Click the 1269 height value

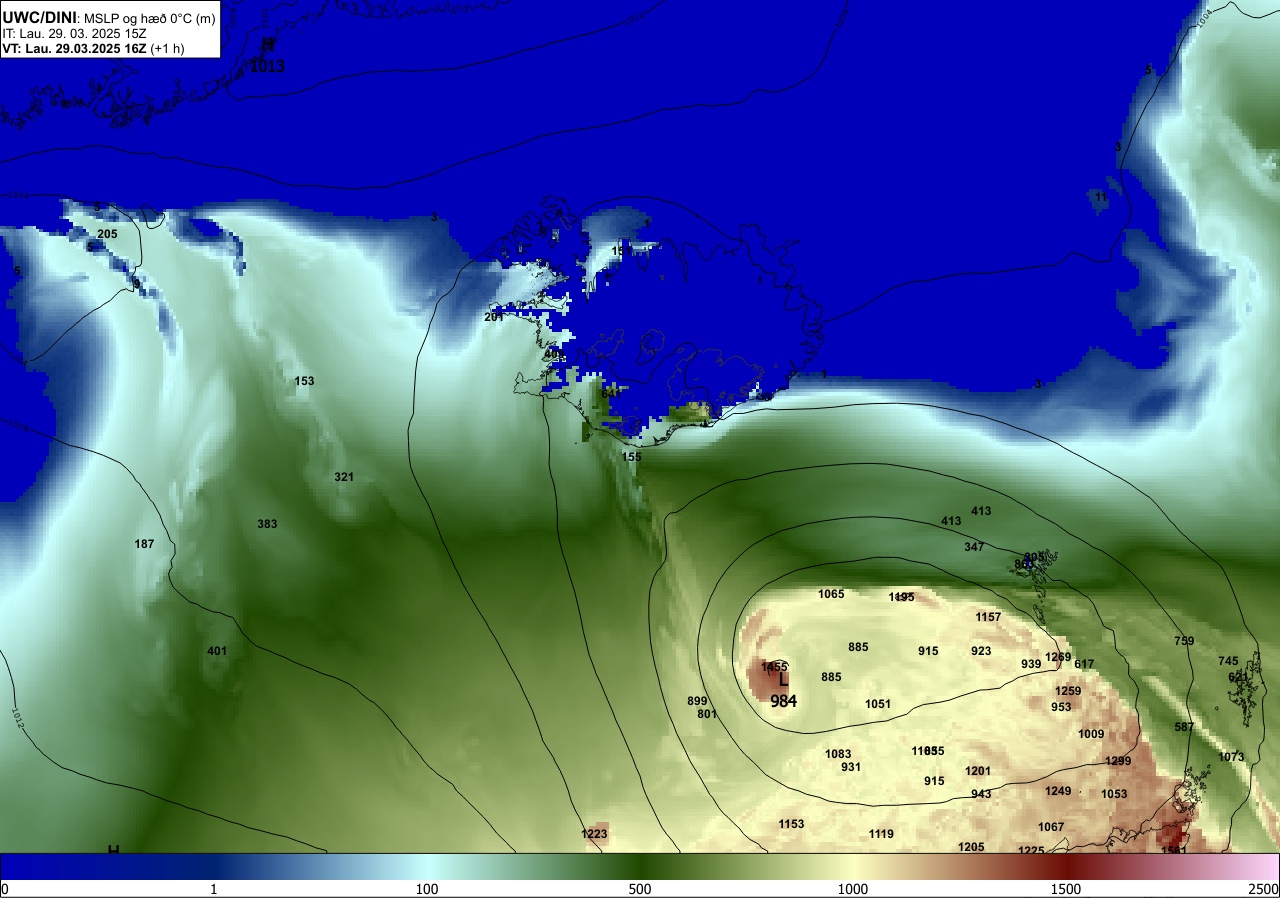coord(1058,657)
